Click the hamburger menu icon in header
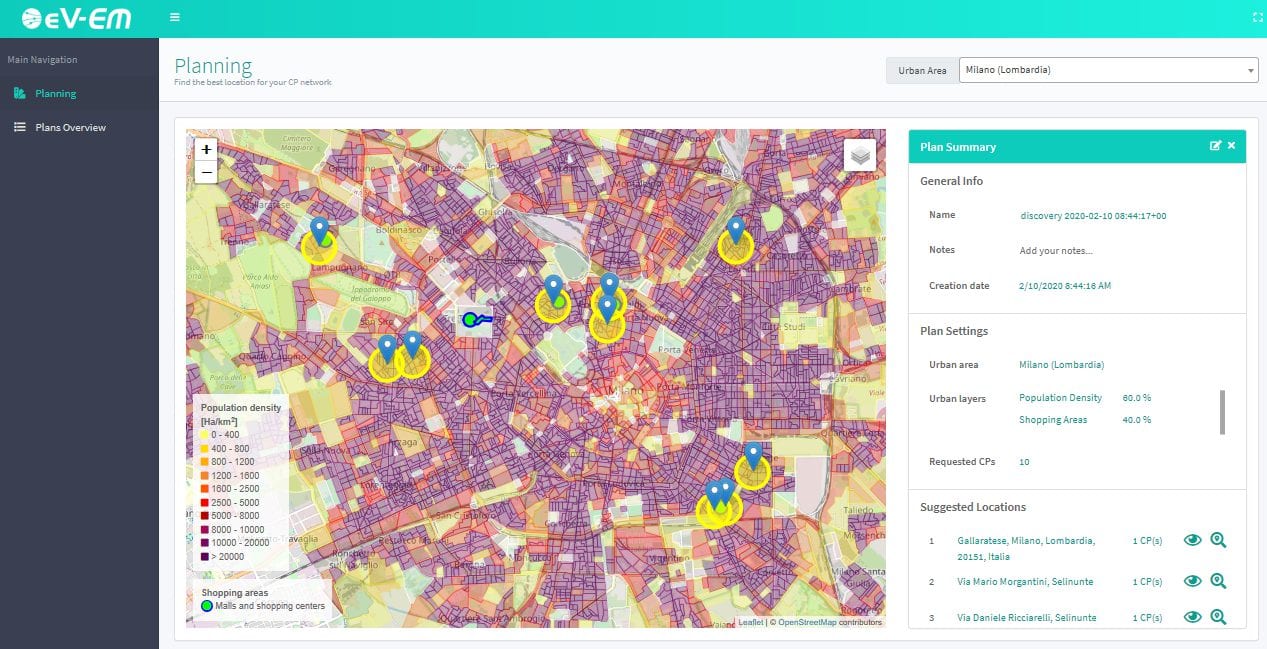The width and height of the screenshot is (1267, 649). [x=175, y=17]
